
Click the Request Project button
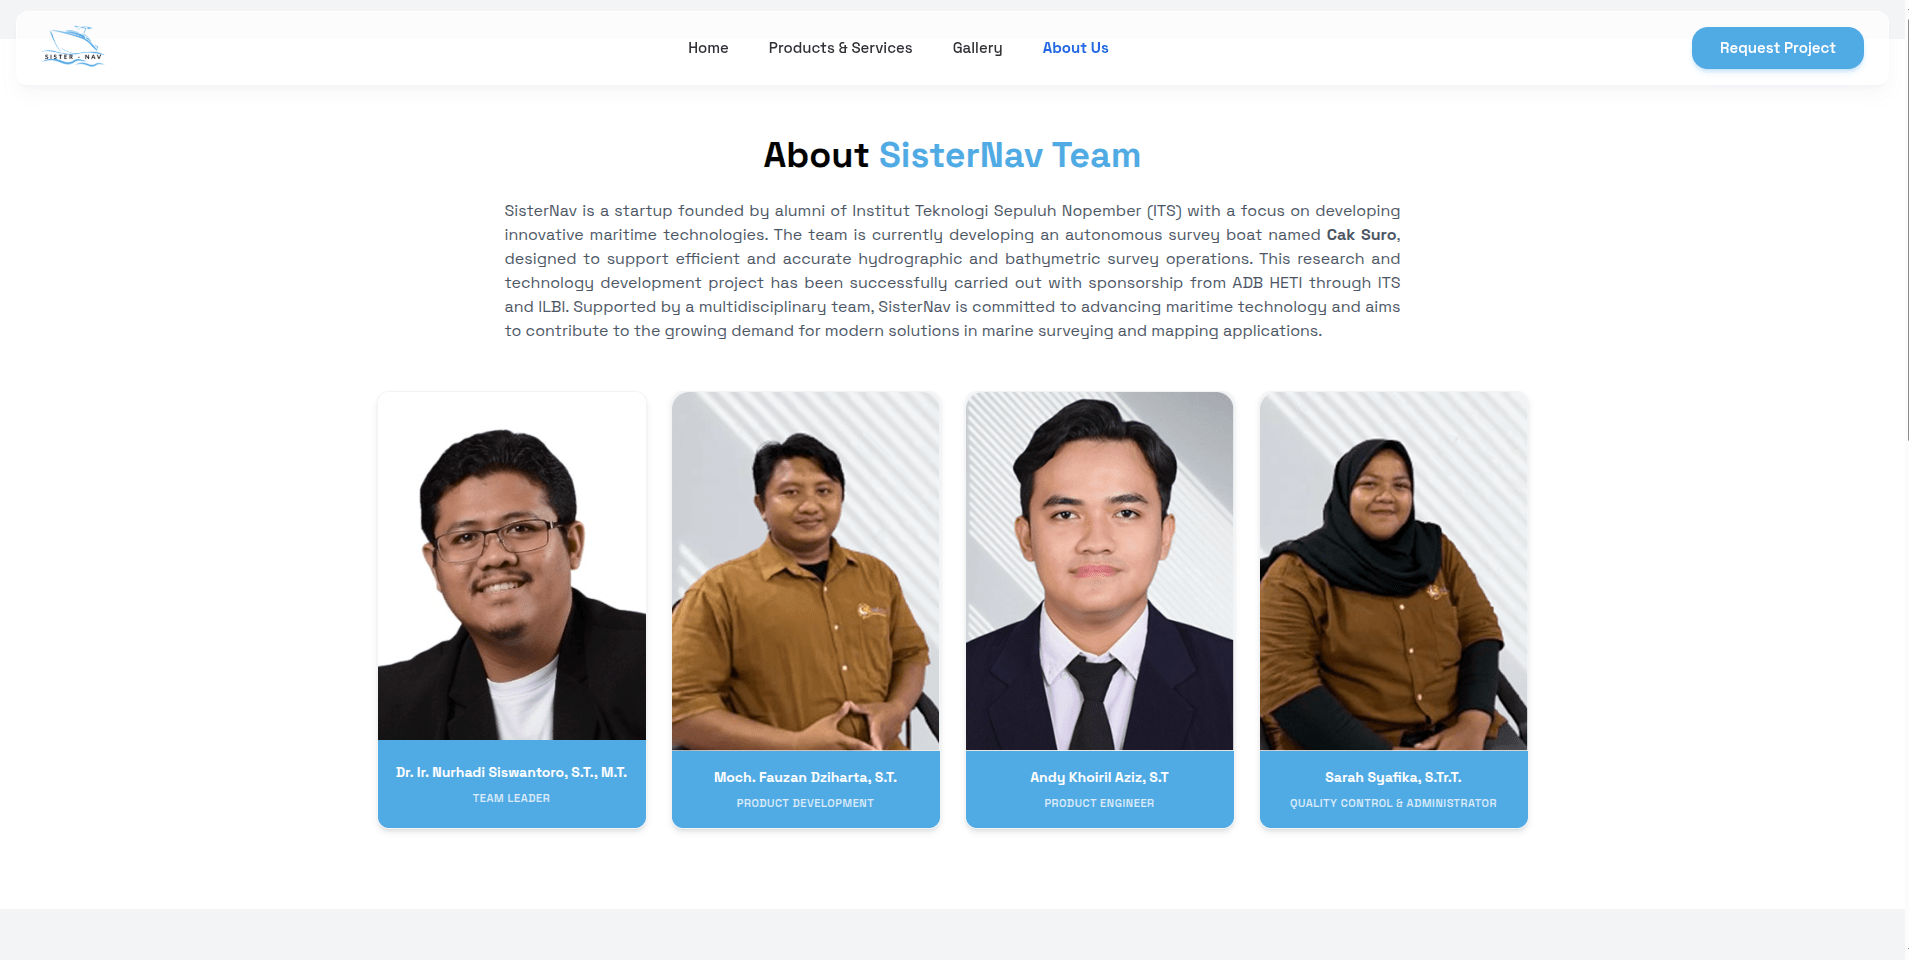tap(1777, 48)
